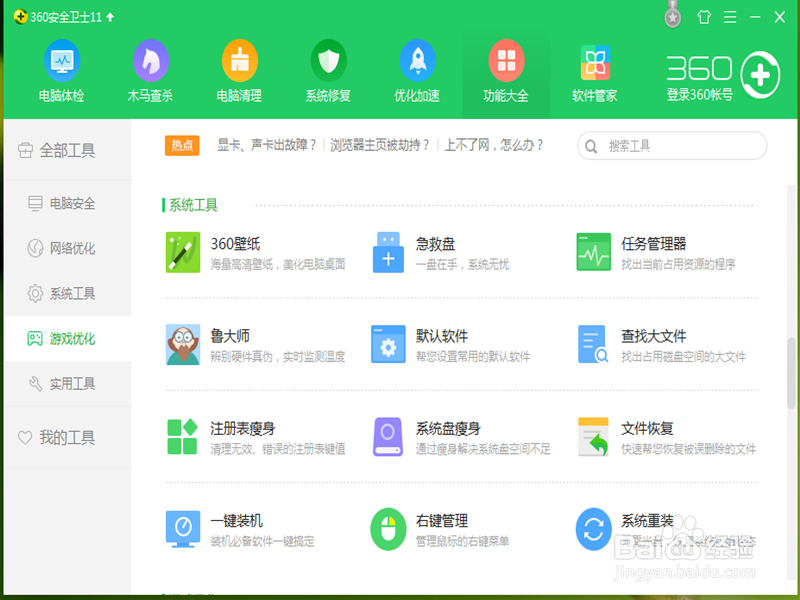This screenshot has width=800, height=600.
Task: Click description 帮您设置常用的默认软件
Action: pyautogui.click(x=473, y=357)
